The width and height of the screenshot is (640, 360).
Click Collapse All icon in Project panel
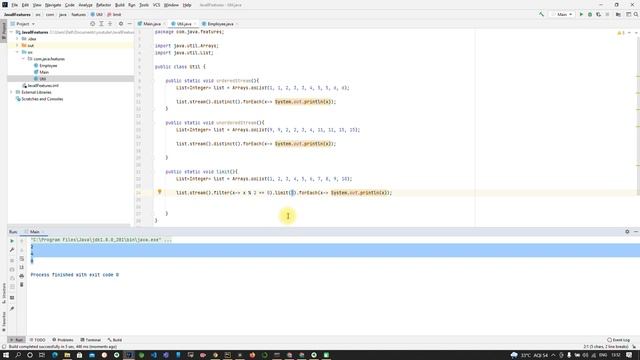110,24
